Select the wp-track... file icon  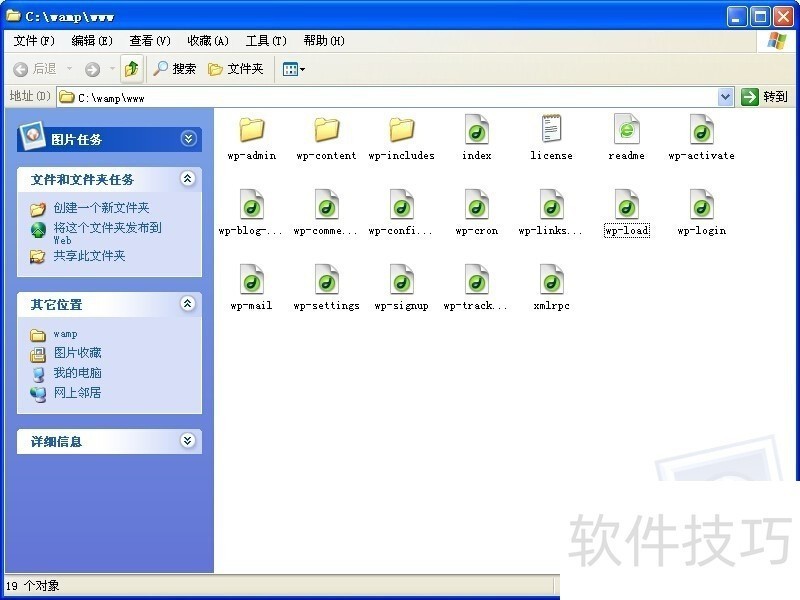477,280
